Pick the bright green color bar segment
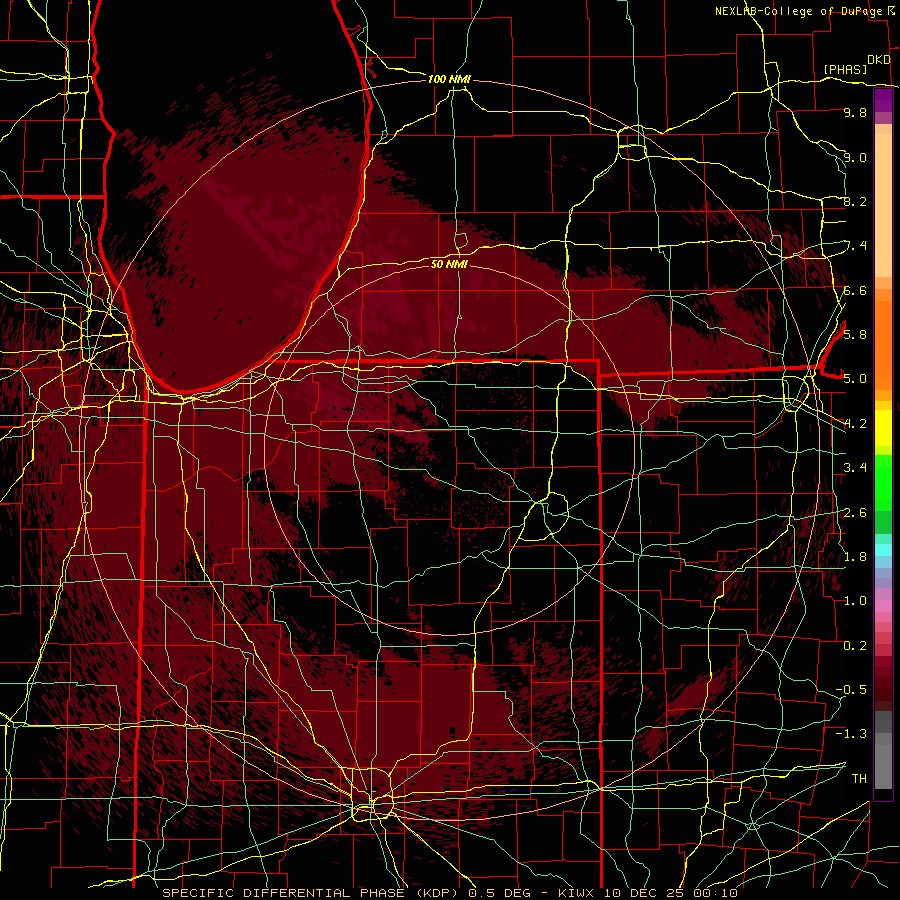 (x=883, y=483)
